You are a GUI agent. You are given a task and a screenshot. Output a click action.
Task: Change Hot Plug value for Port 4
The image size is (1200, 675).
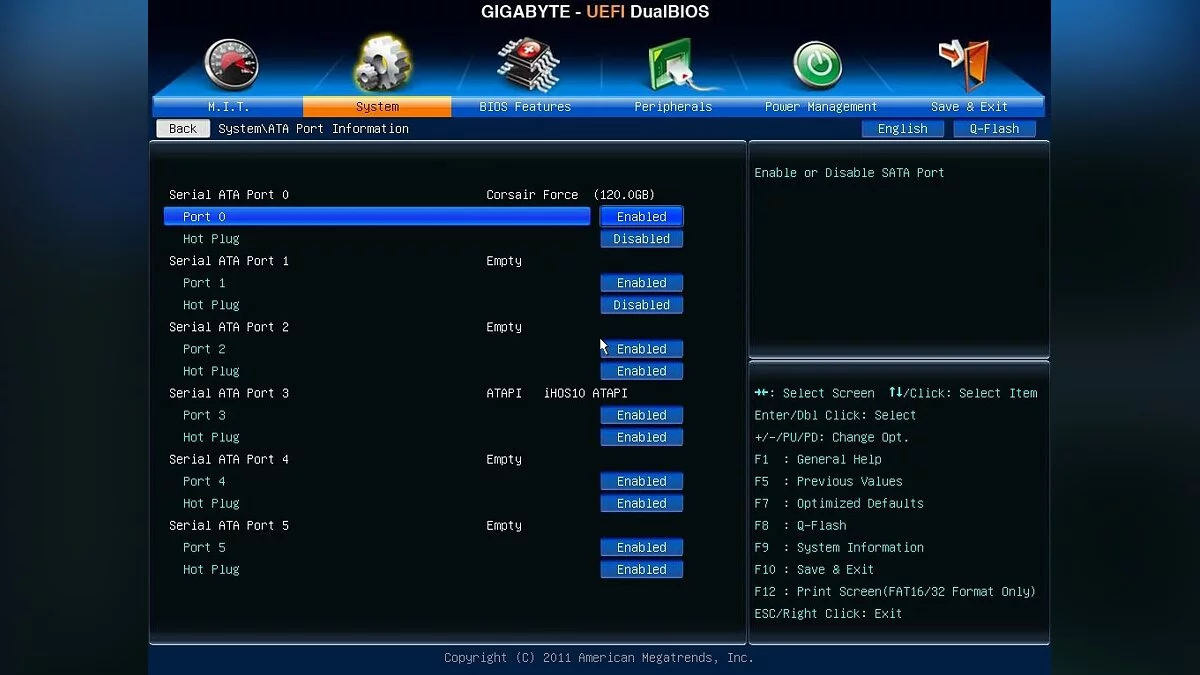[641, 503]
